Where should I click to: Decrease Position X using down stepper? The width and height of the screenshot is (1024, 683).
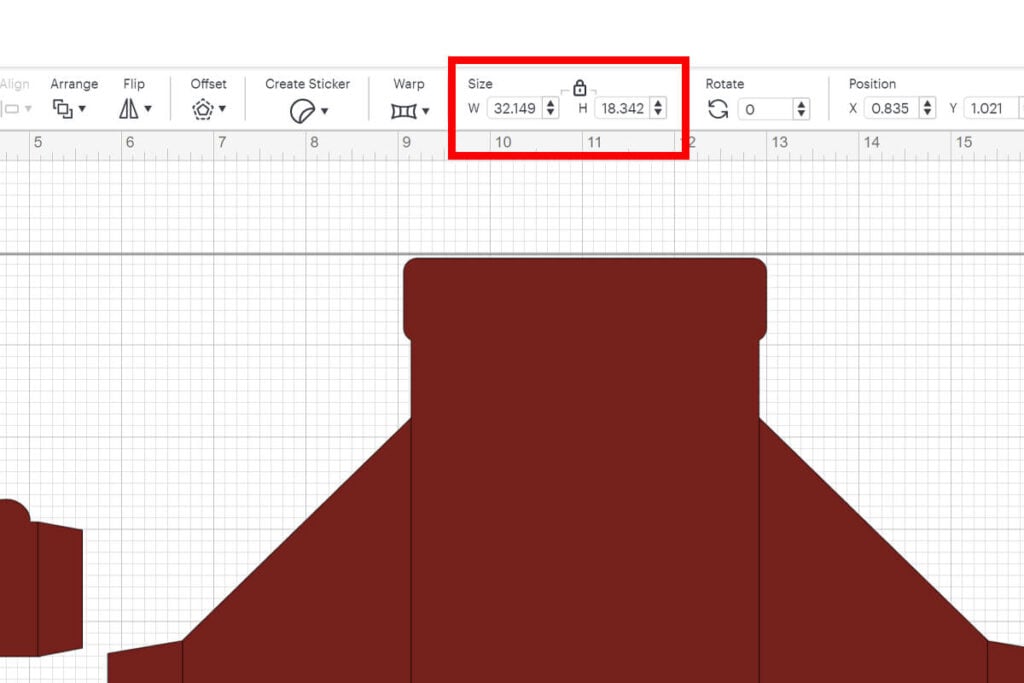click(x=928, y=113)
